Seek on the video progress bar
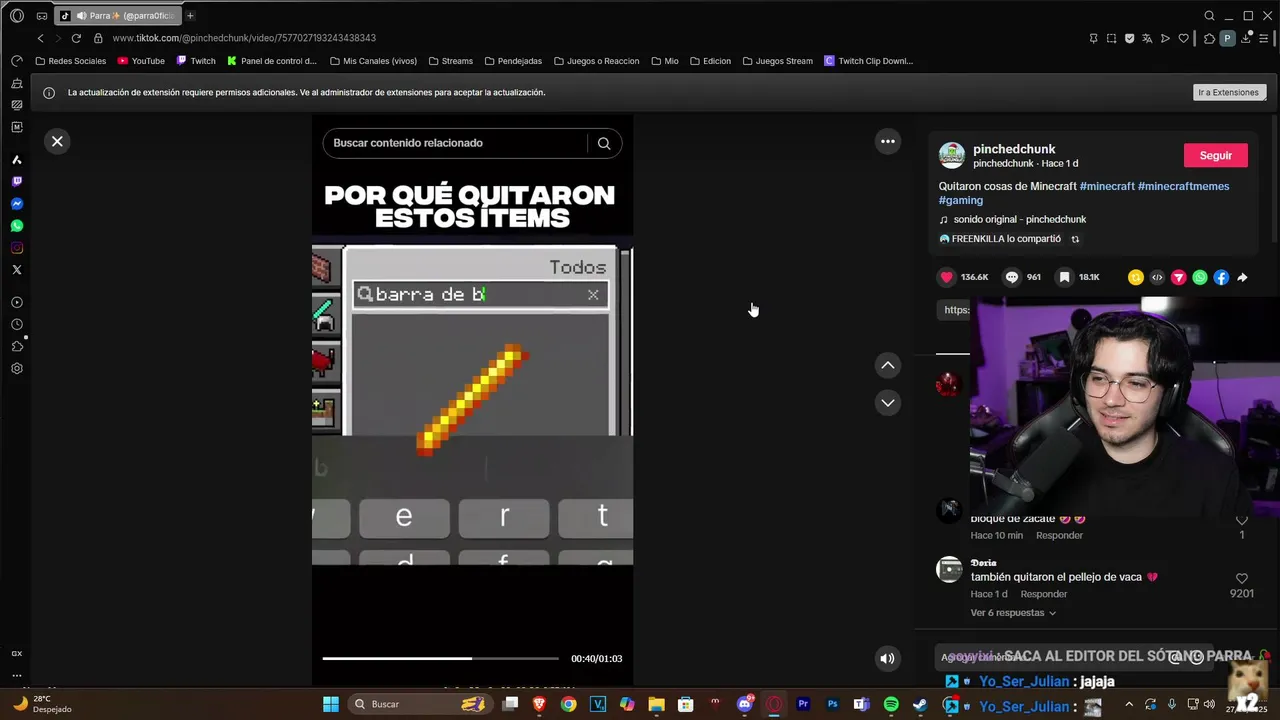 point(440,658)
